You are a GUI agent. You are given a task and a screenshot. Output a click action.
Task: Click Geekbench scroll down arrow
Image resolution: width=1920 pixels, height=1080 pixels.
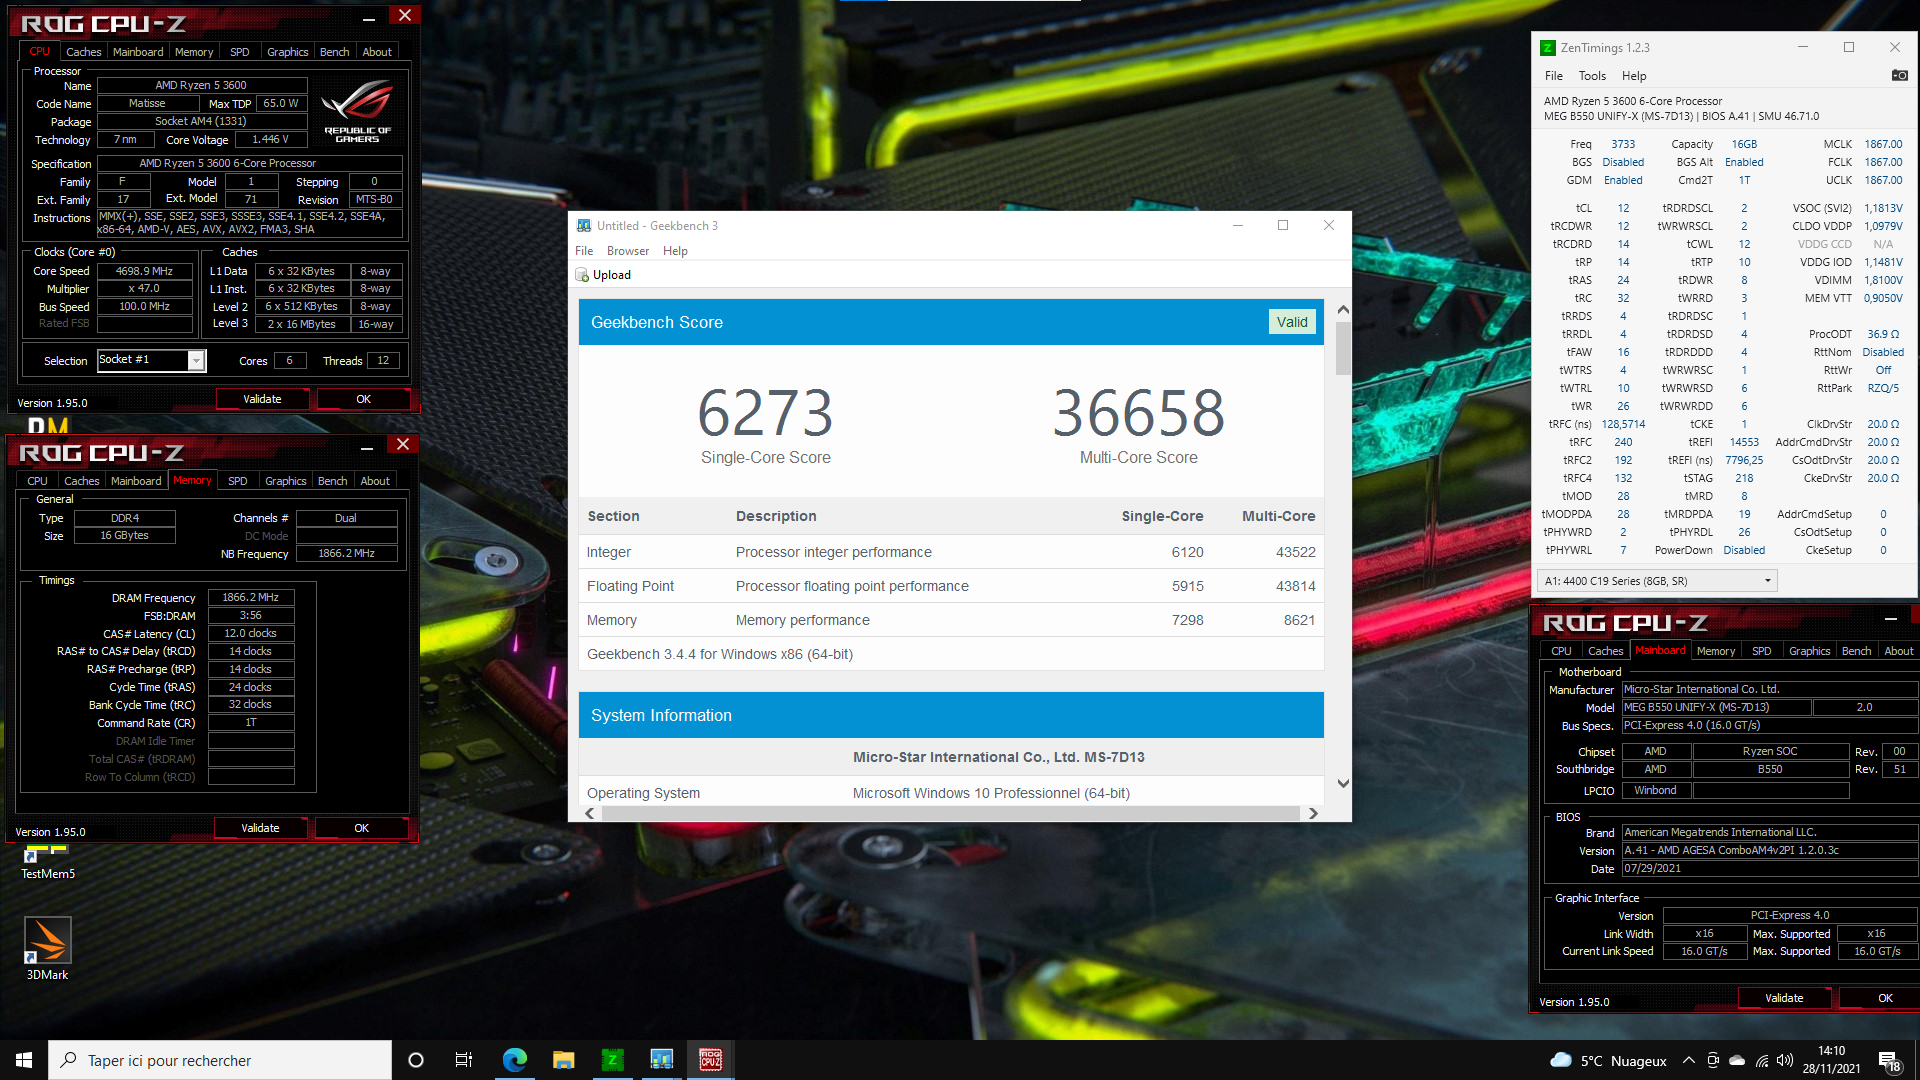point(1343,784)
